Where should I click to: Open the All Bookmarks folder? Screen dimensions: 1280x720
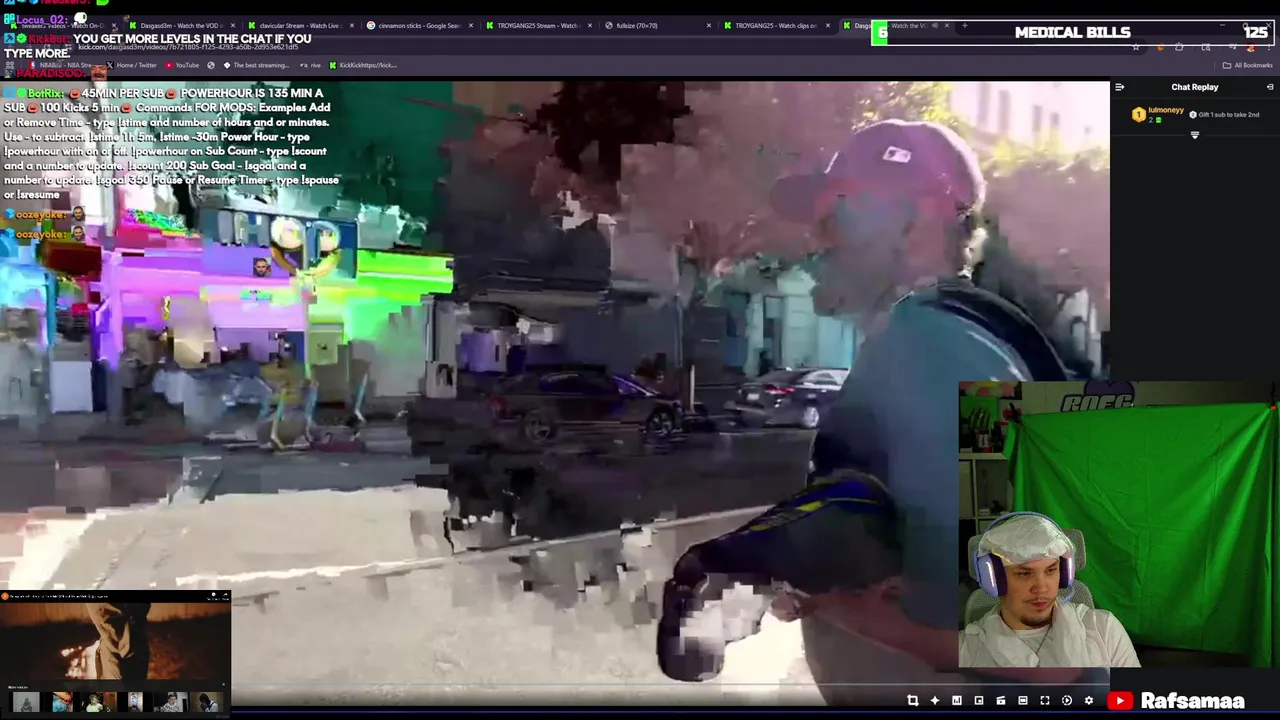tap(1248, 65)
